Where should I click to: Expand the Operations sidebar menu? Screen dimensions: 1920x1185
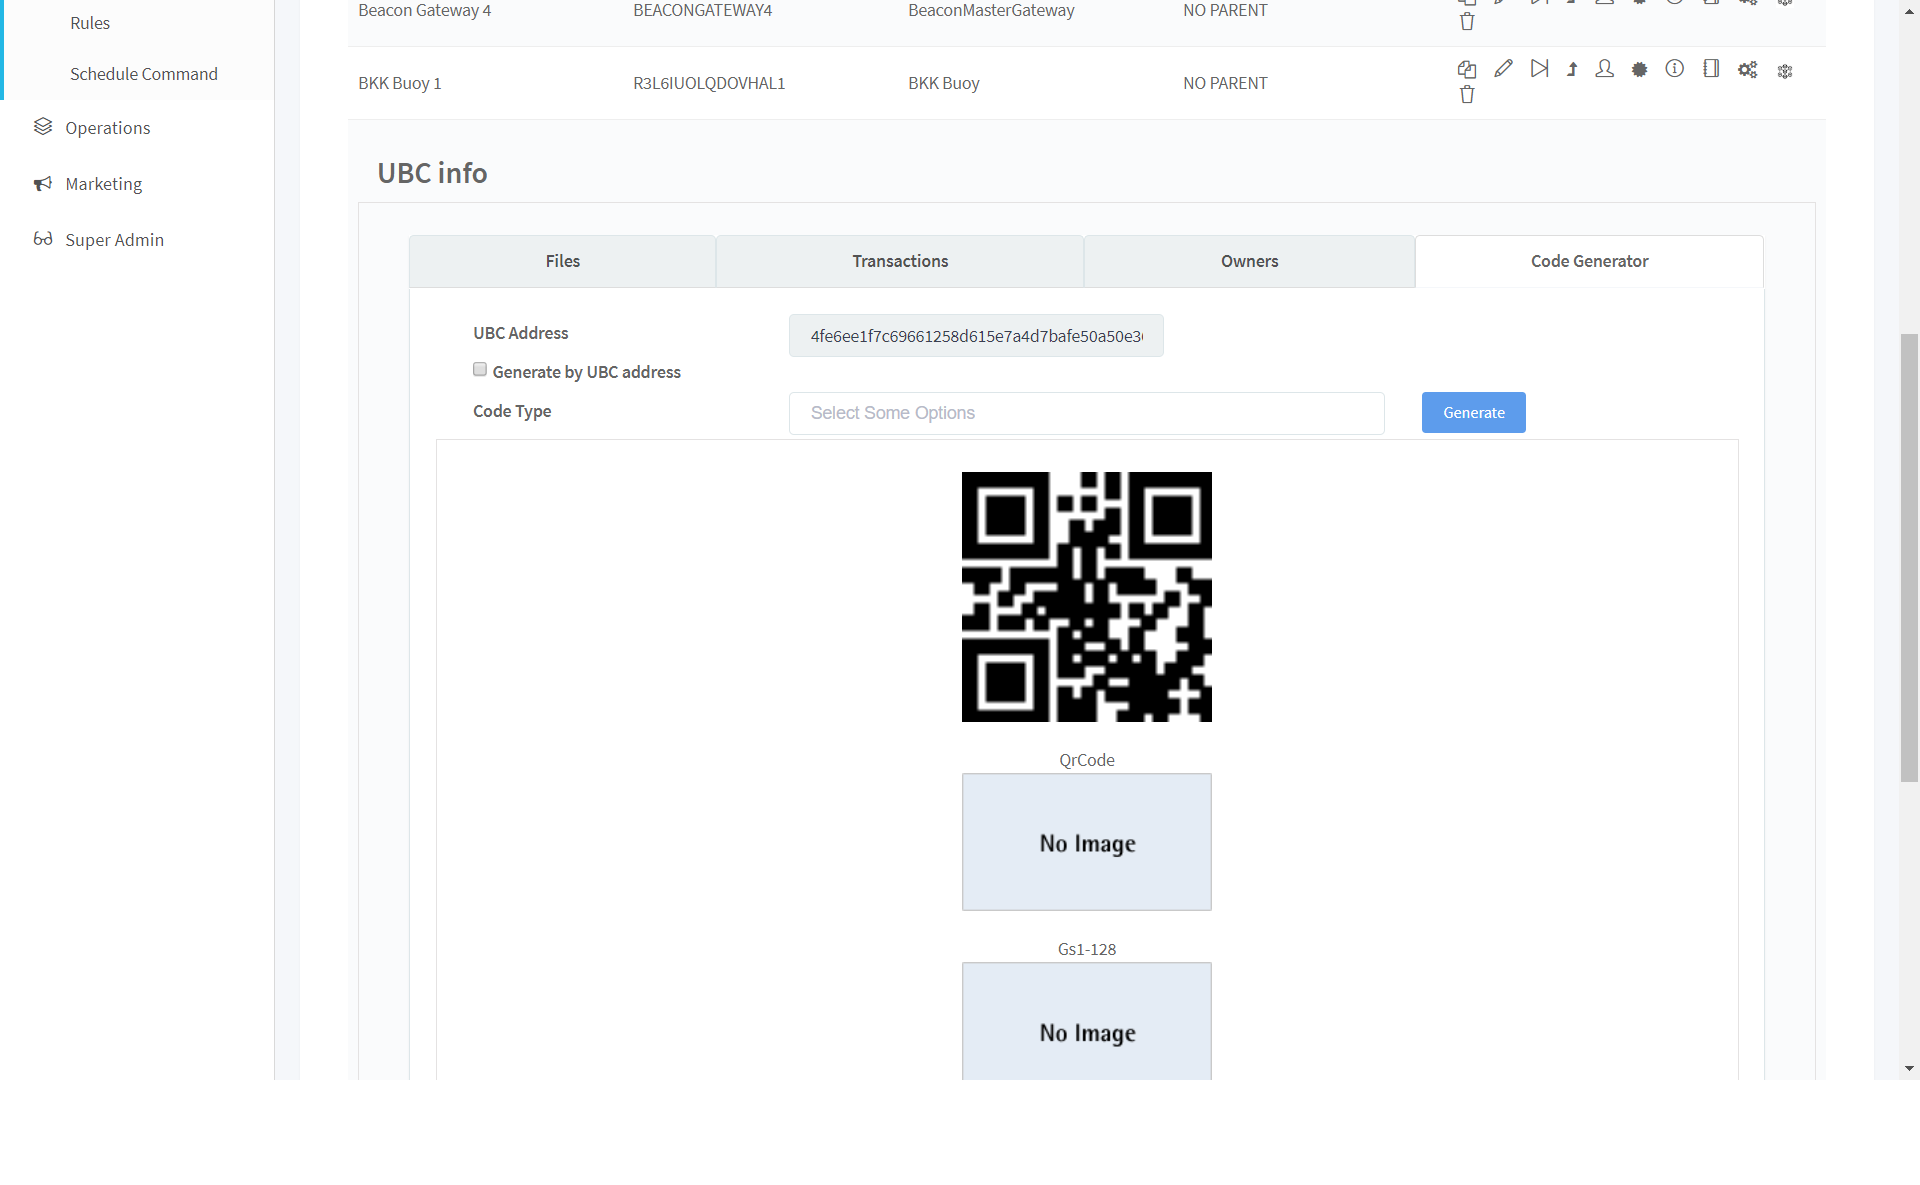[107, 128]
